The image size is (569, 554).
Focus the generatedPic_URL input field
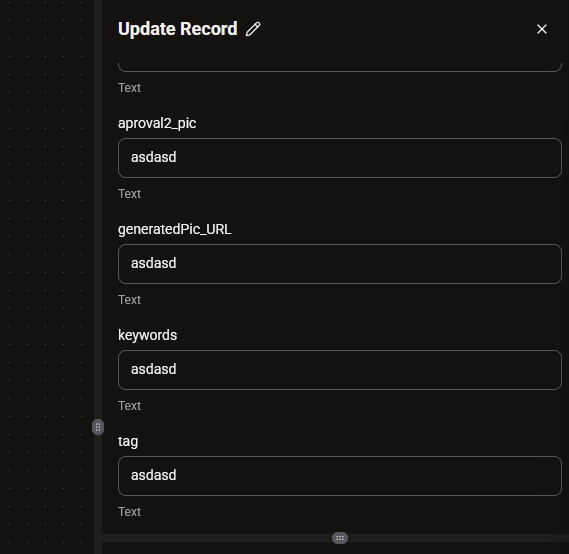[340, 264]
